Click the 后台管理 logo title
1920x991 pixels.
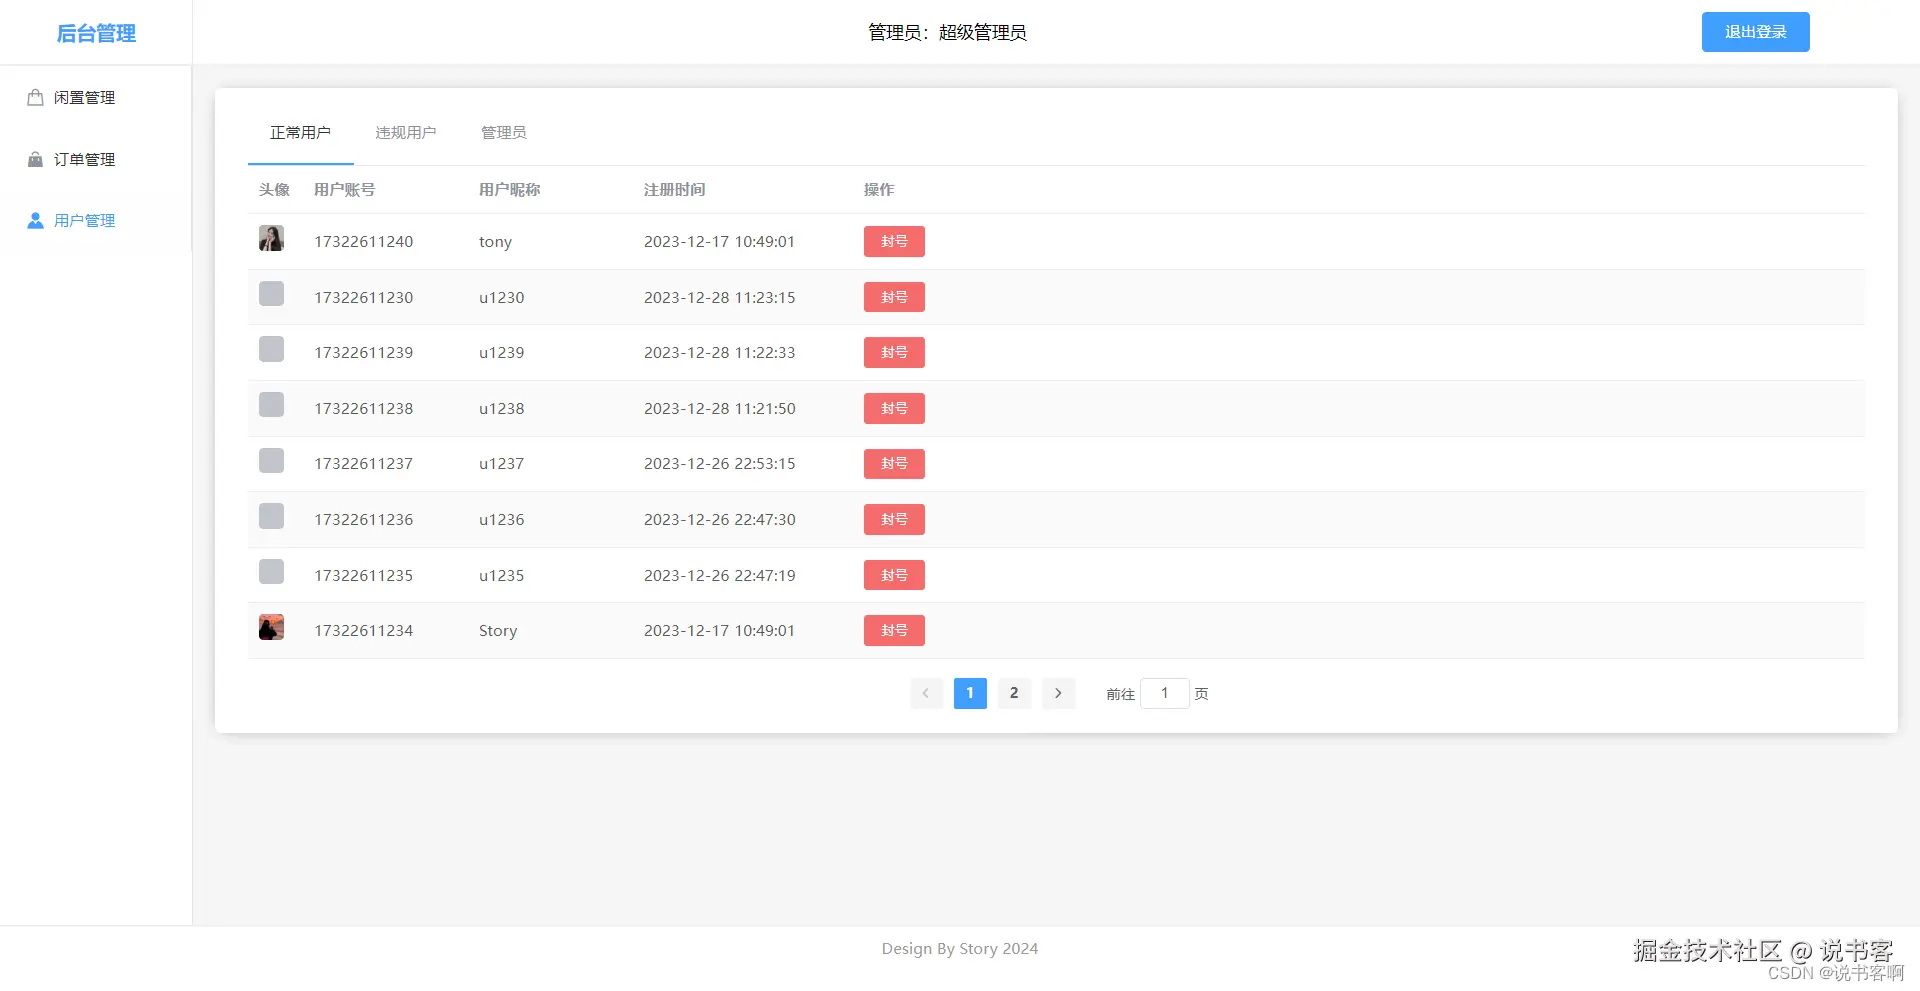coord(96,33)
